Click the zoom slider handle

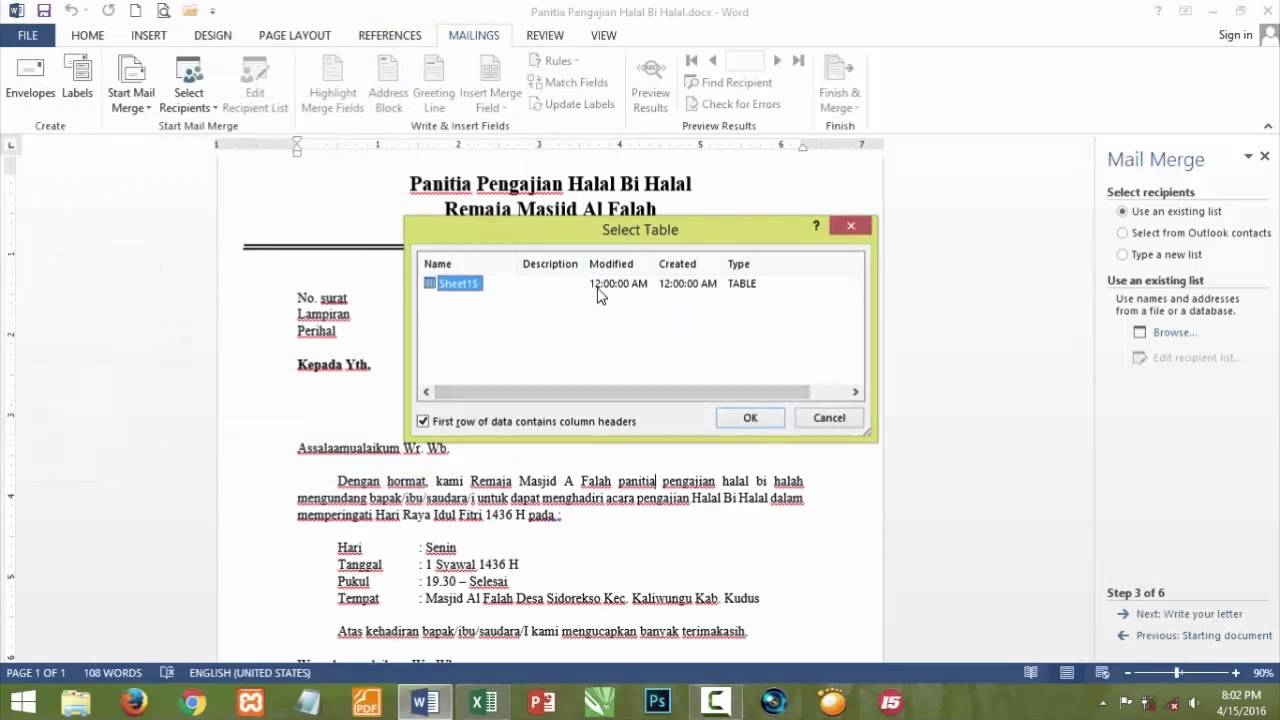pos(1177,673)
